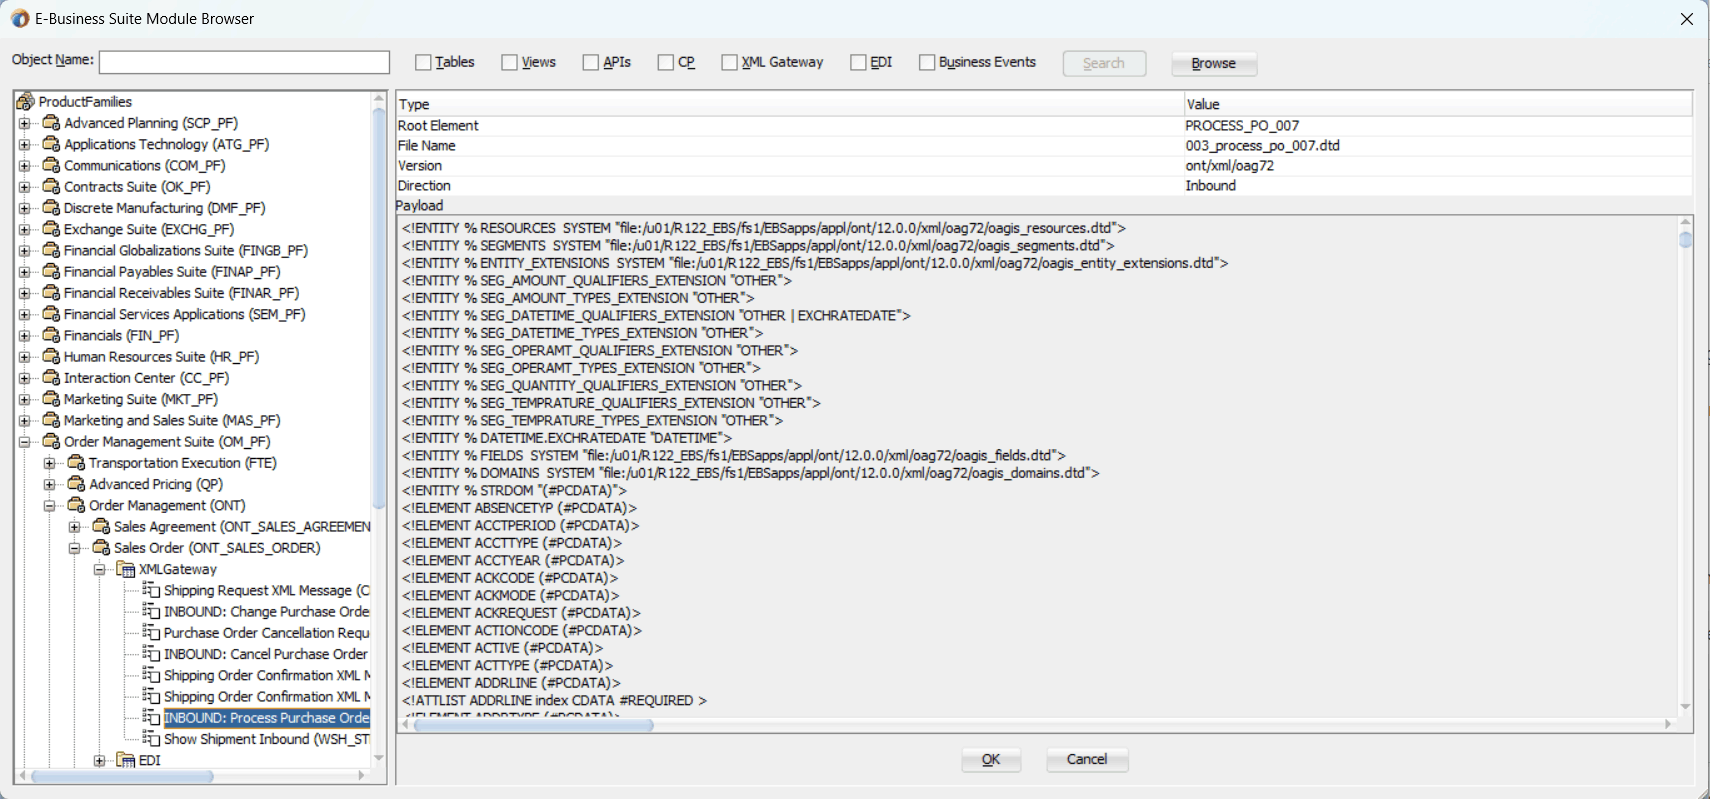Click the Shipping Request XML Message item icon
The width and height of the screenshot is (1710, 799).
151,590
